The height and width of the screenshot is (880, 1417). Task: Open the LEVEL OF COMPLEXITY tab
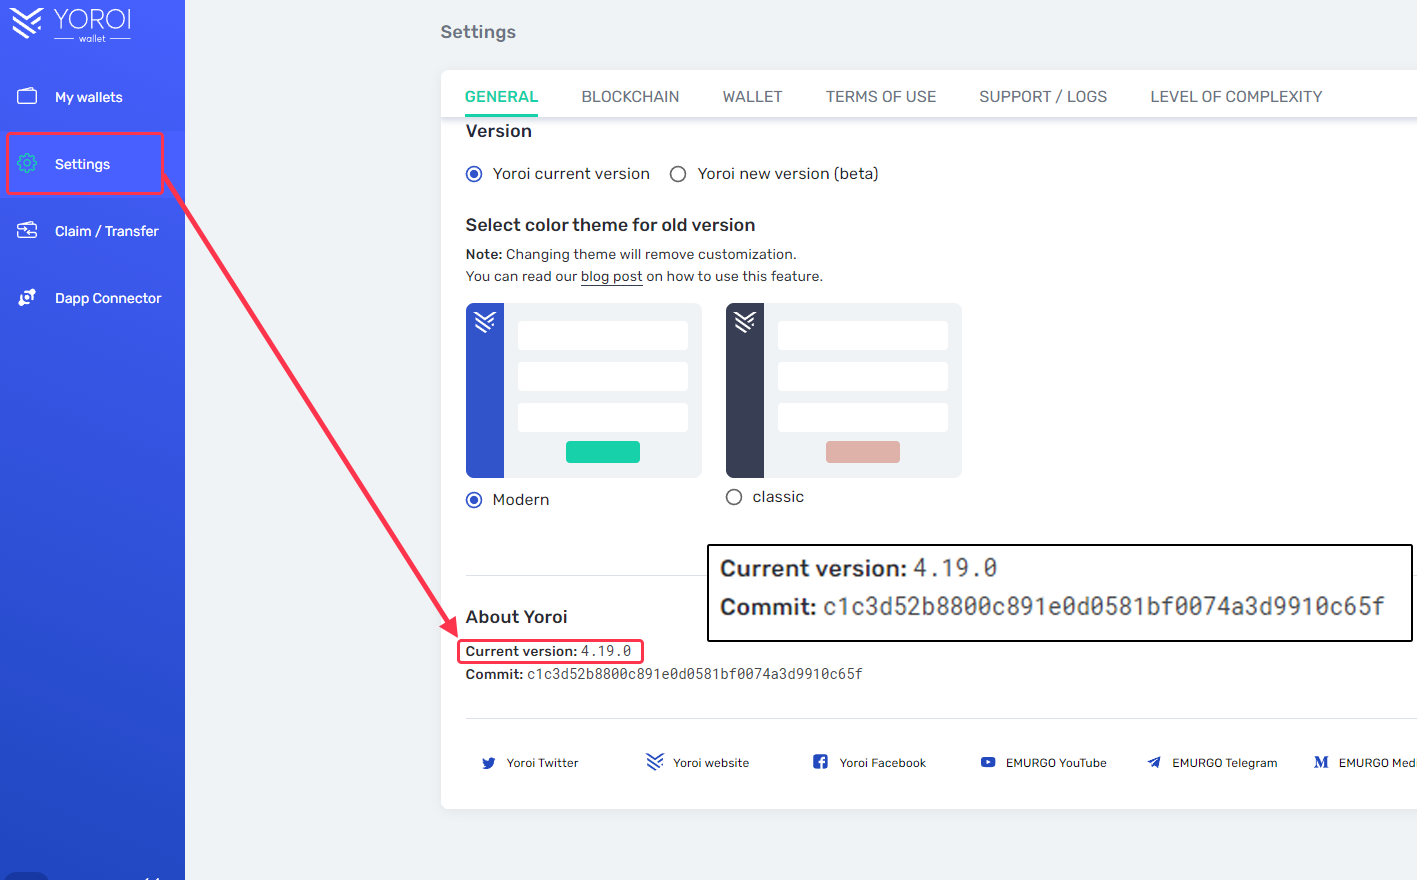1236,96
